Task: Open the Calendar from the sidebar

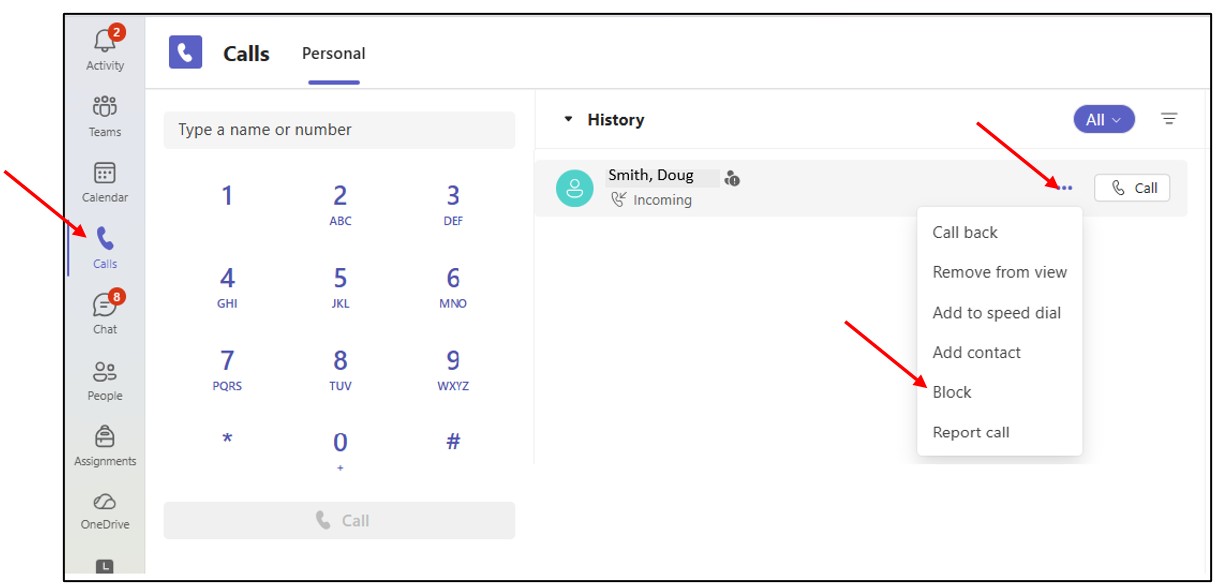Action: [105, 182]
